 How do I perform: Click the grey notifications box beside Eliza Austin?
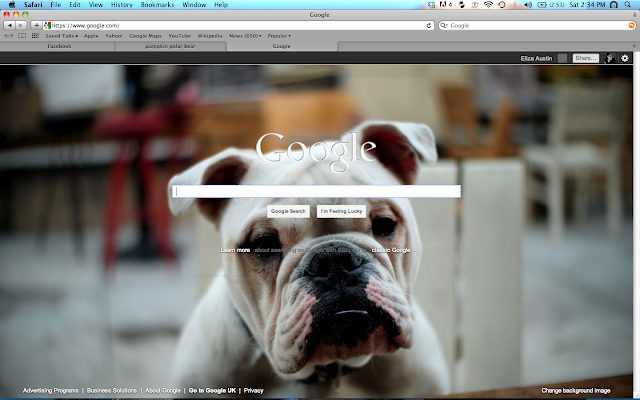pos(562,58)
